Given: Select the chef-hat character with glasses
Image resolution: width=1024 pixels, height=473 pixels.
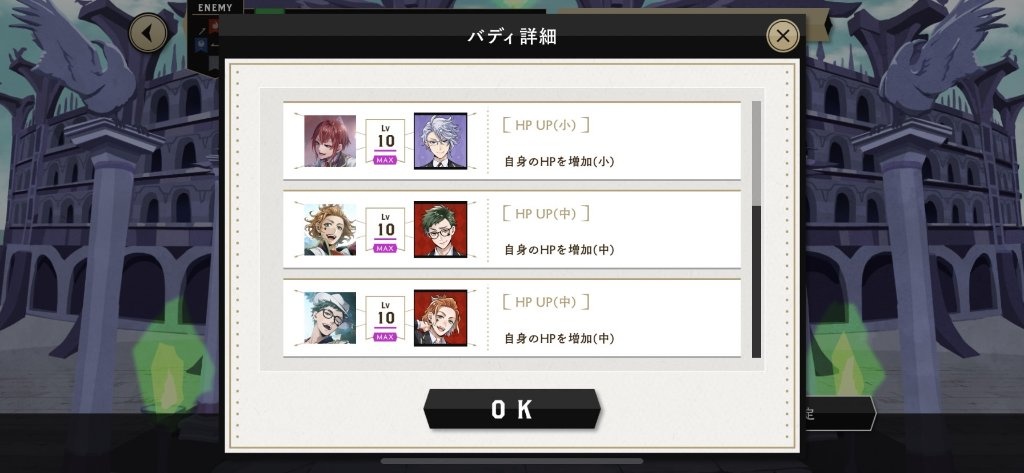Looking at the screenshot, I should [330, 318].
